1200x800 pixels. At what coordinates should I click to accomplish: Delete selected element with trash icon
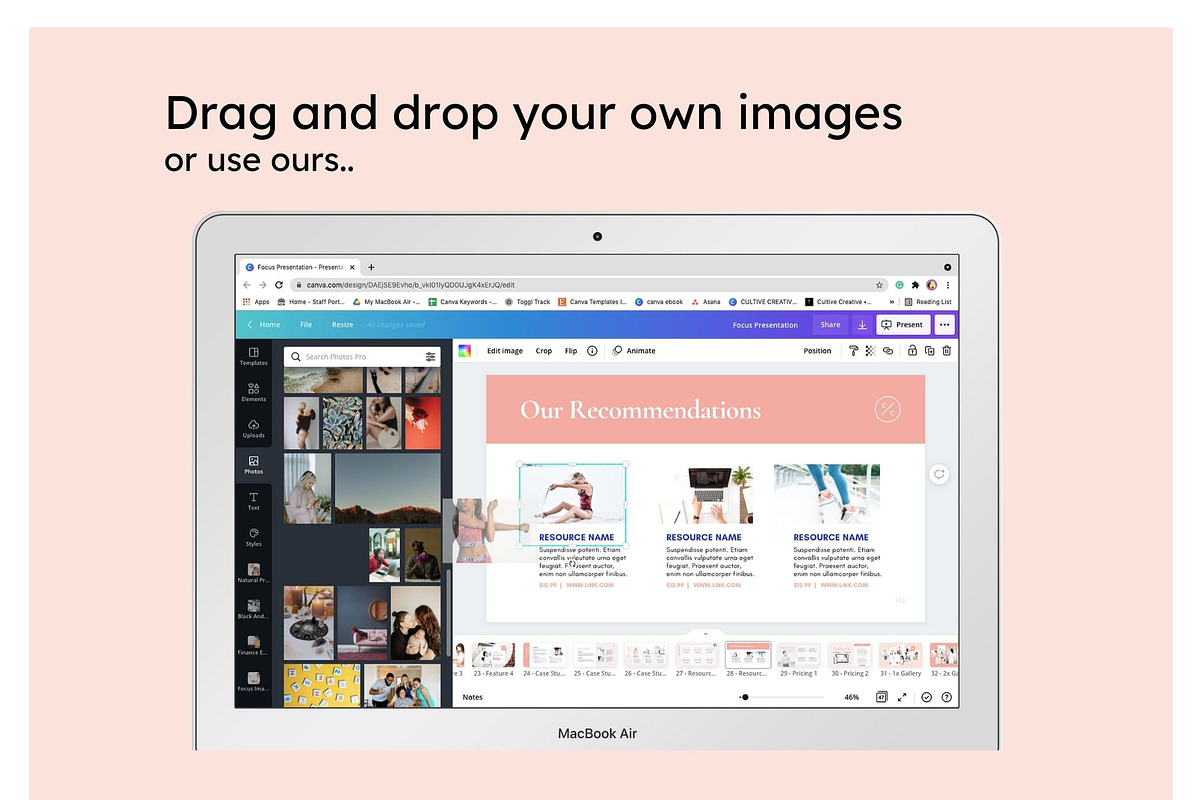point(947,351)
